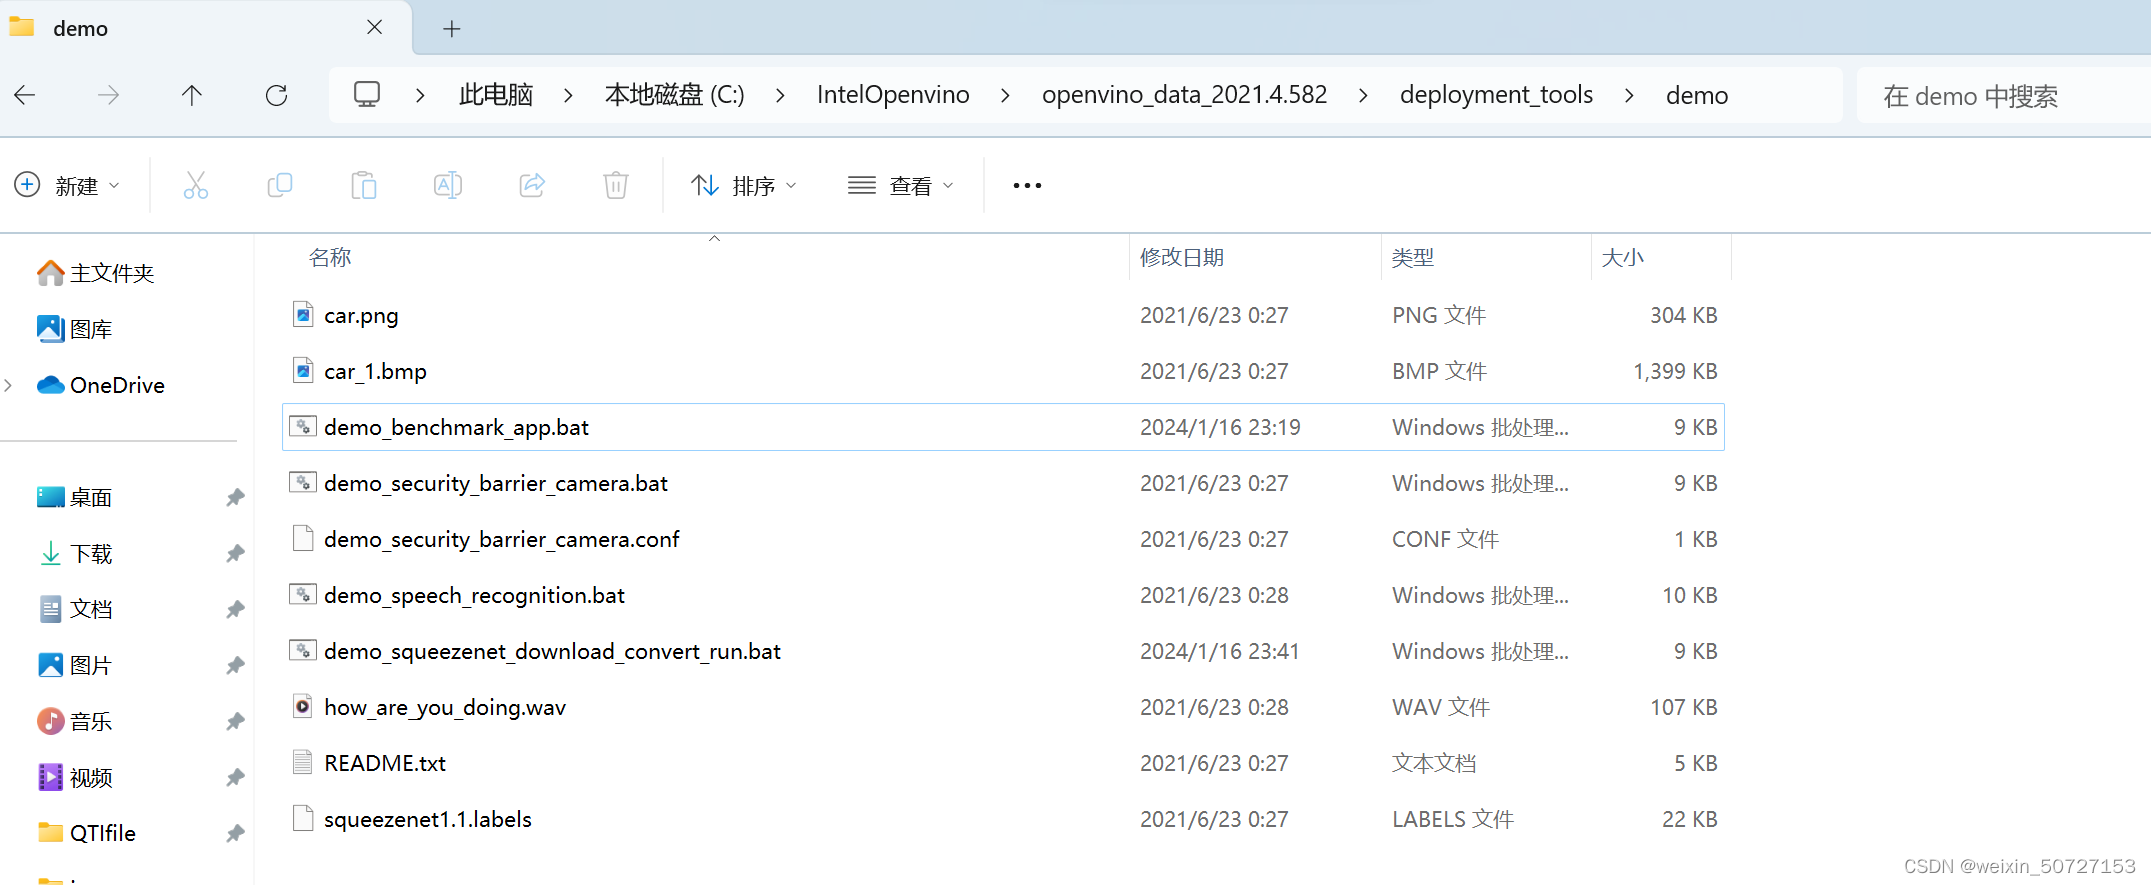
Task: Focus the 在 demo 中搜索 search box
Action: point(2003,96)
